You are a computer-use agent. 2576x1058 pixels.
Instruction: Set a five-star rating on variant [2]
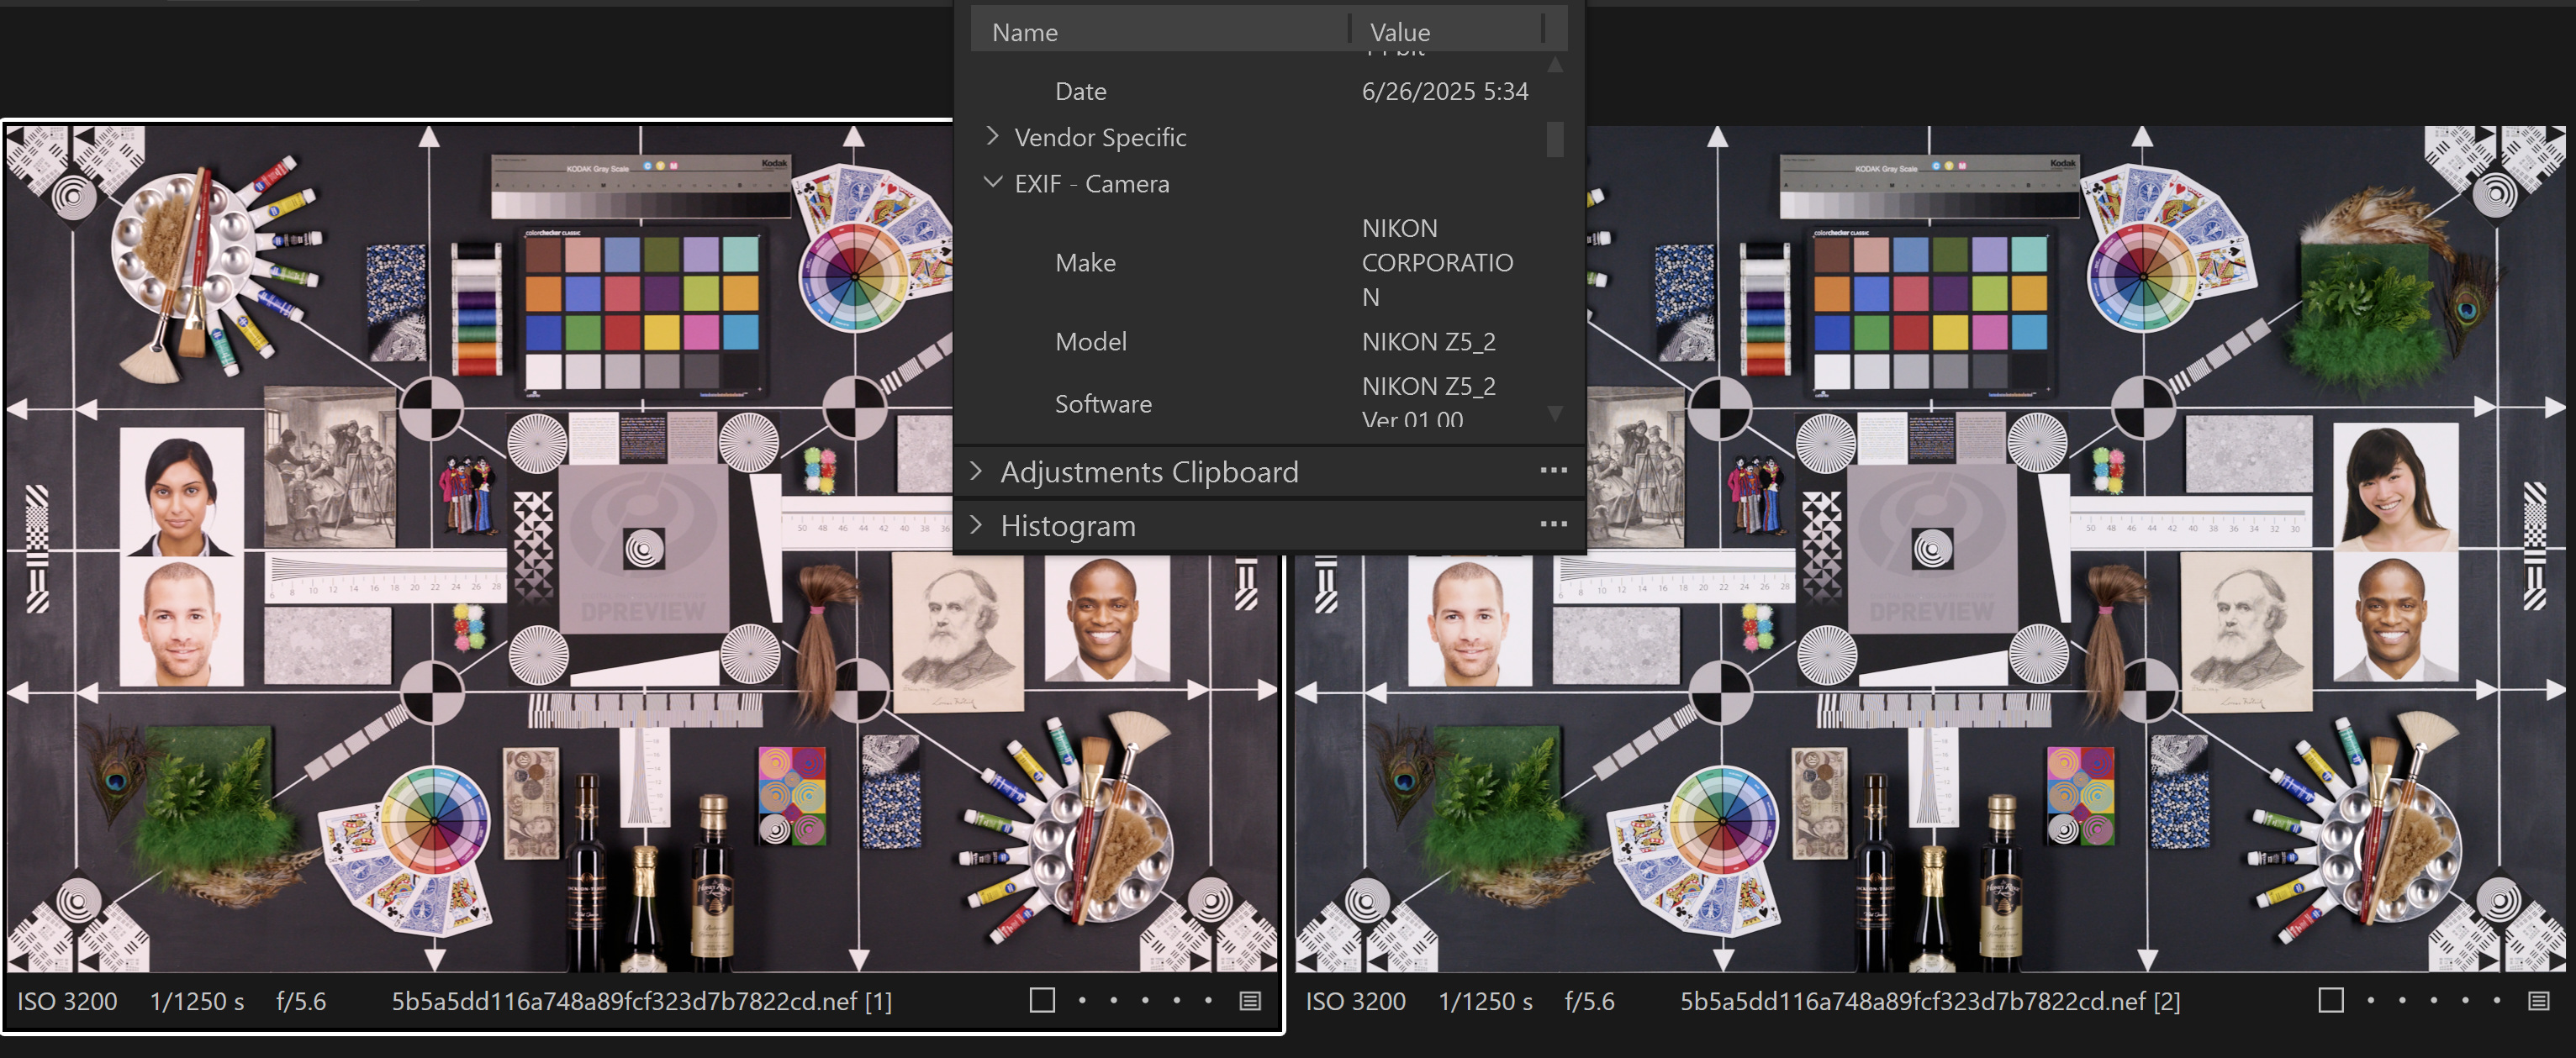2496,1000
